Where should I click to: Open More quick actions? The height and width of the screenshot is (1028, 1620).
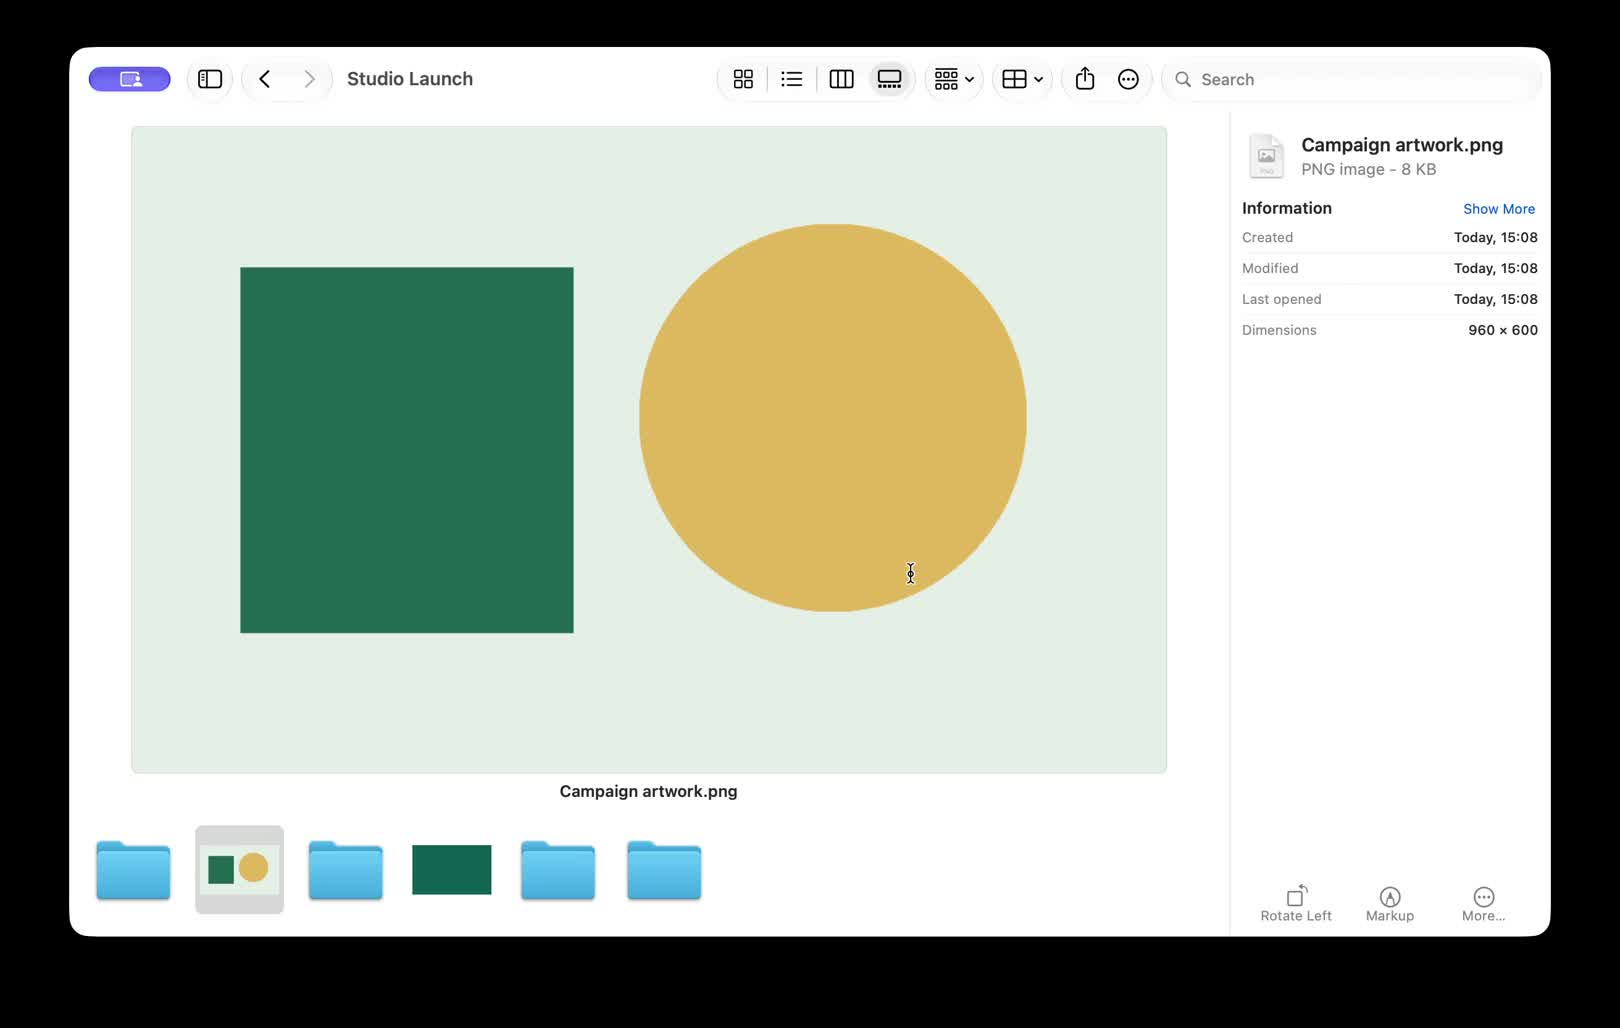pos(1483,903)
